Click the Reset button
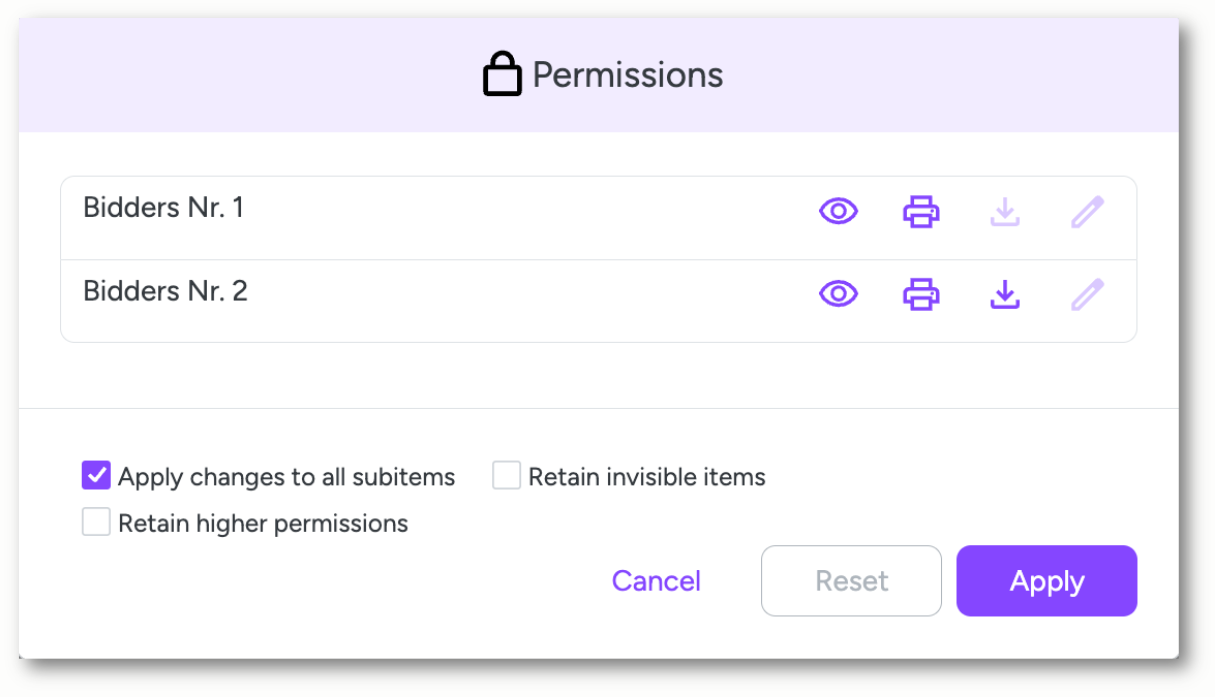 point(852,581)
